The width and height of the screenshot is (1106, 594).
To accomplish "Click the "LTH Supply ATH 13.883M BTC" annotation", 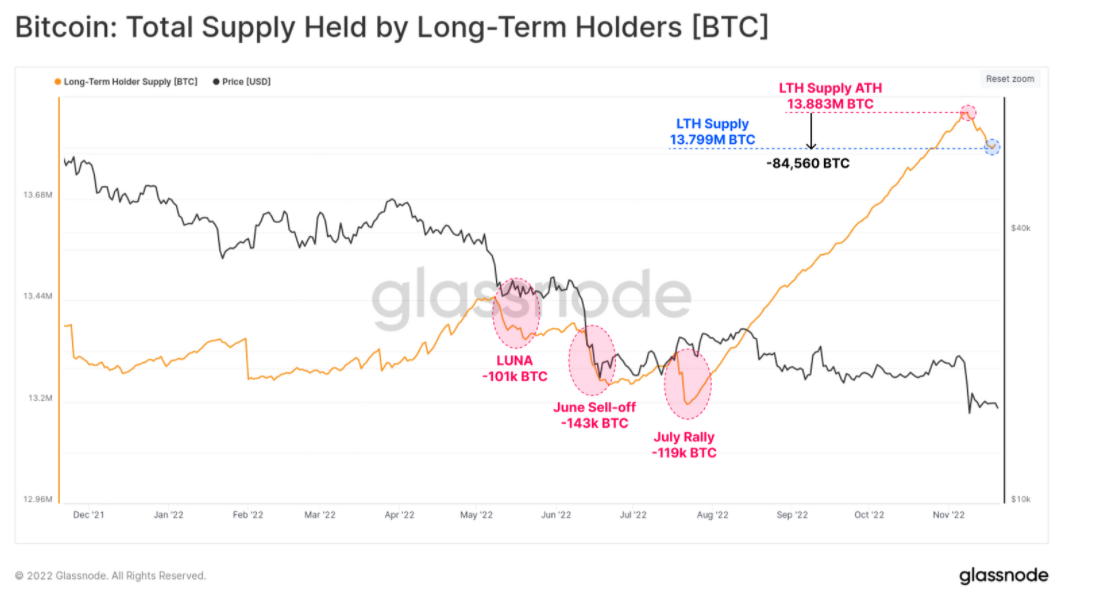I will coord(830,95).
